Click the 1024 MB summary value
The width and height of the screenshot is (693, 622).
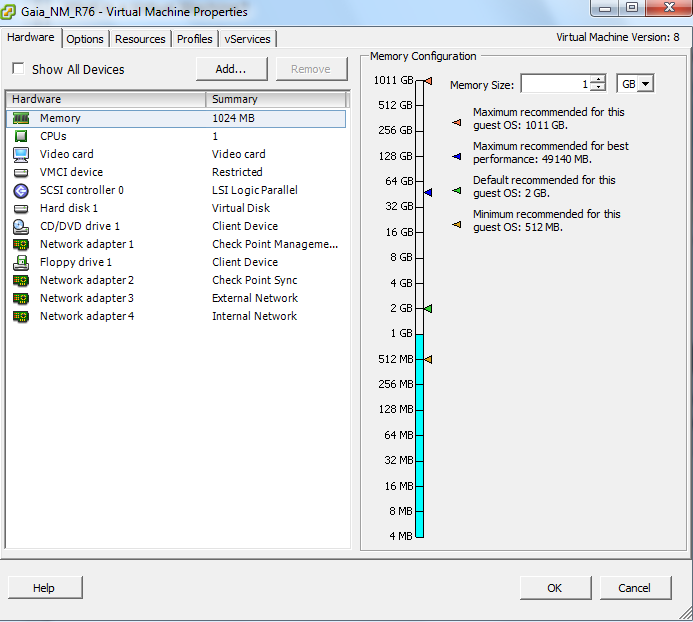pos(233,118)
